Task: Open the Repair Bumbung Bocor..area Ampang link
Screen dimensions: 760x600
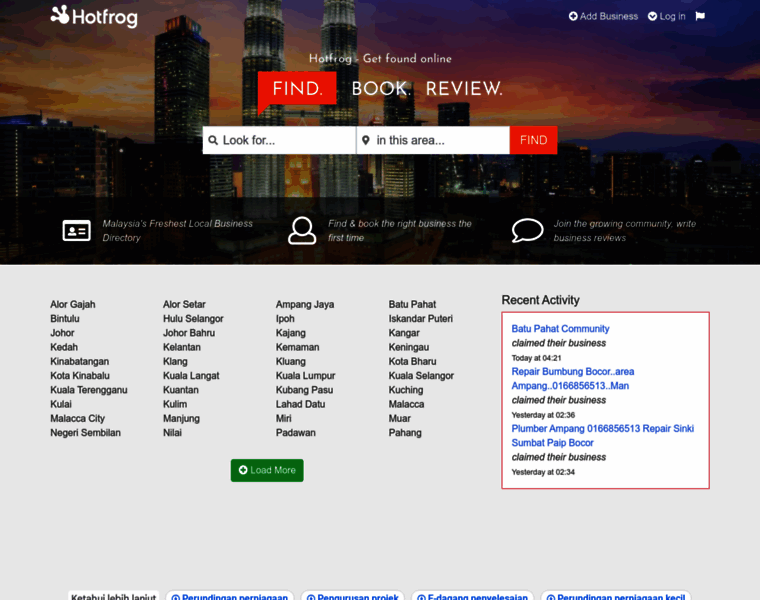Action: (x=573, y=379)
